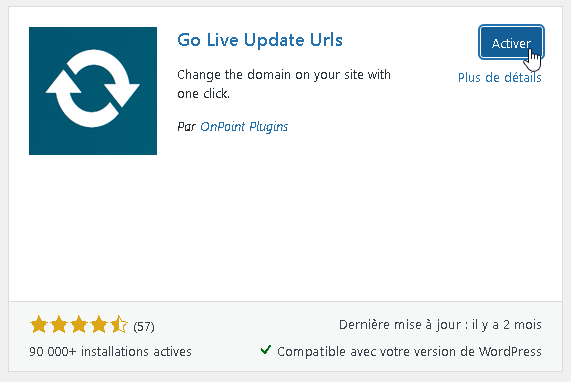Click the upward-pointing white arrow in plugin logo
Screen dimensions: 571x382
click(x=64, y=84)
